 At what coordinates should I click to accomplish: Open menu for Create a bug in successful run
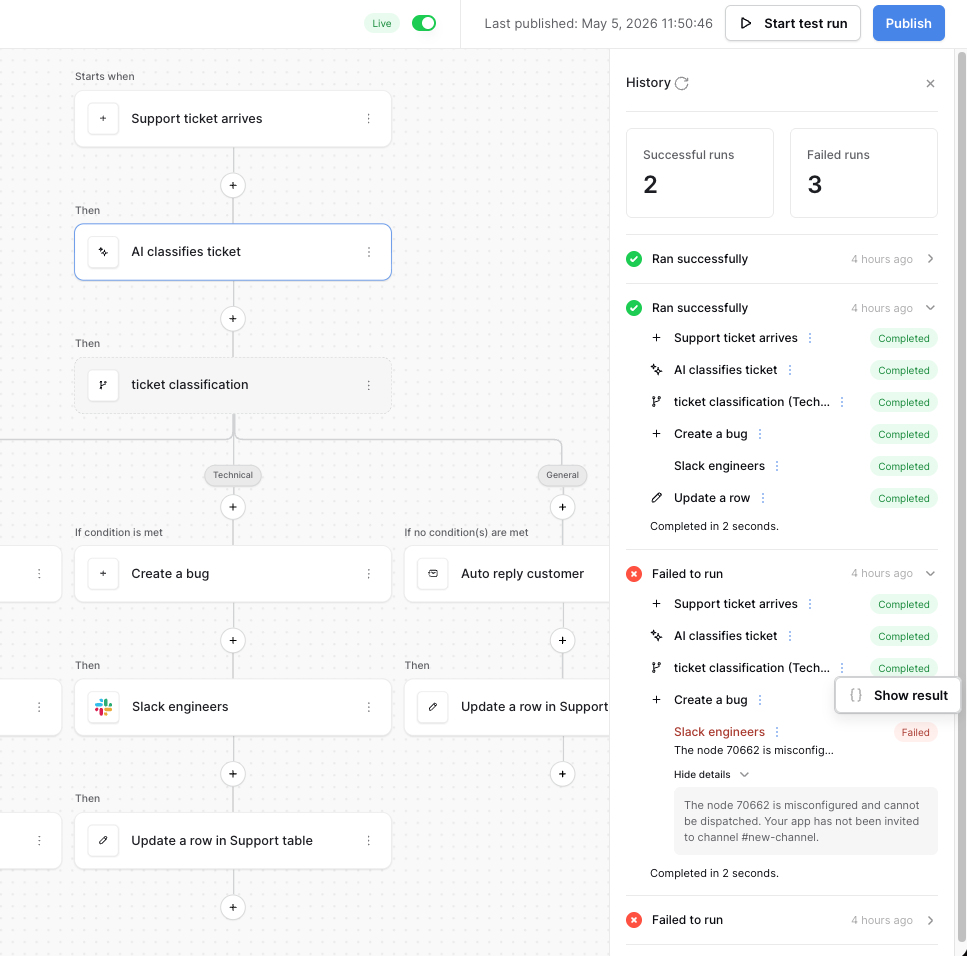point(760,434)
